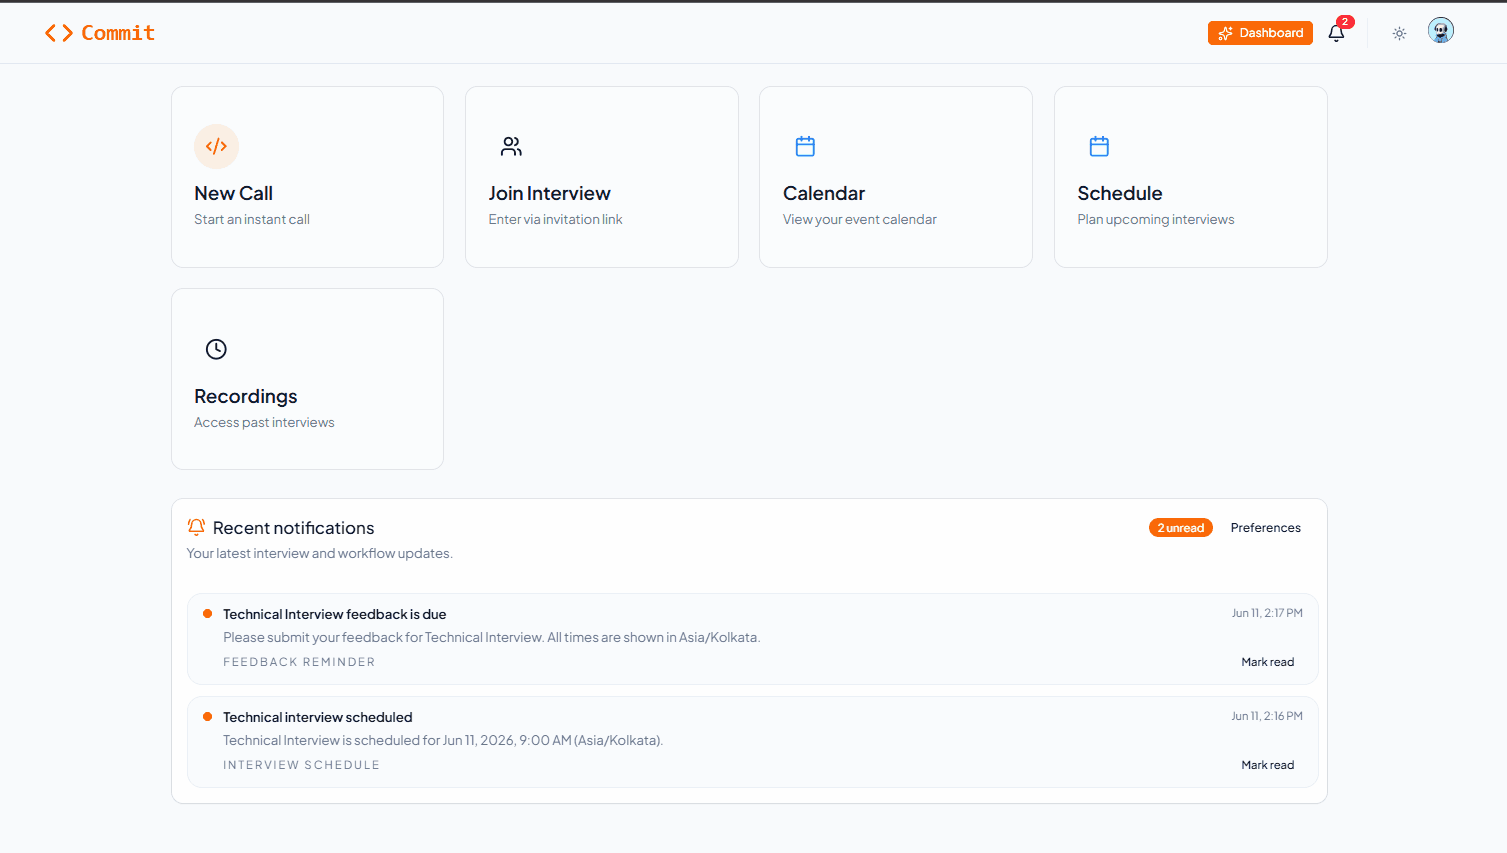This screenshot has width=1507, height=853.
Task: Click the 'Recent notifications' heading
Action: 294,528
